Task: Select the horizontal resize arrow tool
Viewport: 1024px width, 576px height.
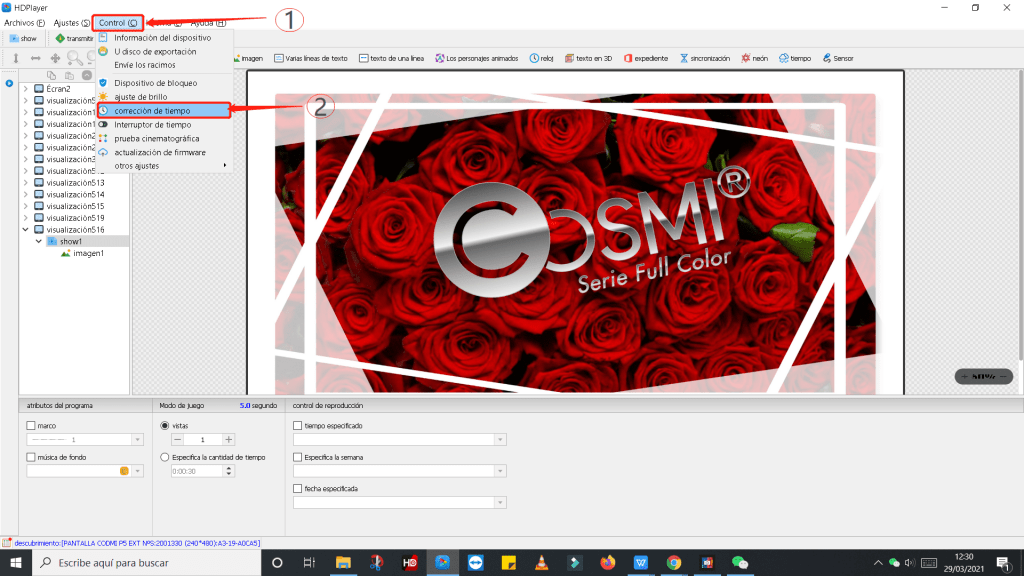Action: (35, 58)
